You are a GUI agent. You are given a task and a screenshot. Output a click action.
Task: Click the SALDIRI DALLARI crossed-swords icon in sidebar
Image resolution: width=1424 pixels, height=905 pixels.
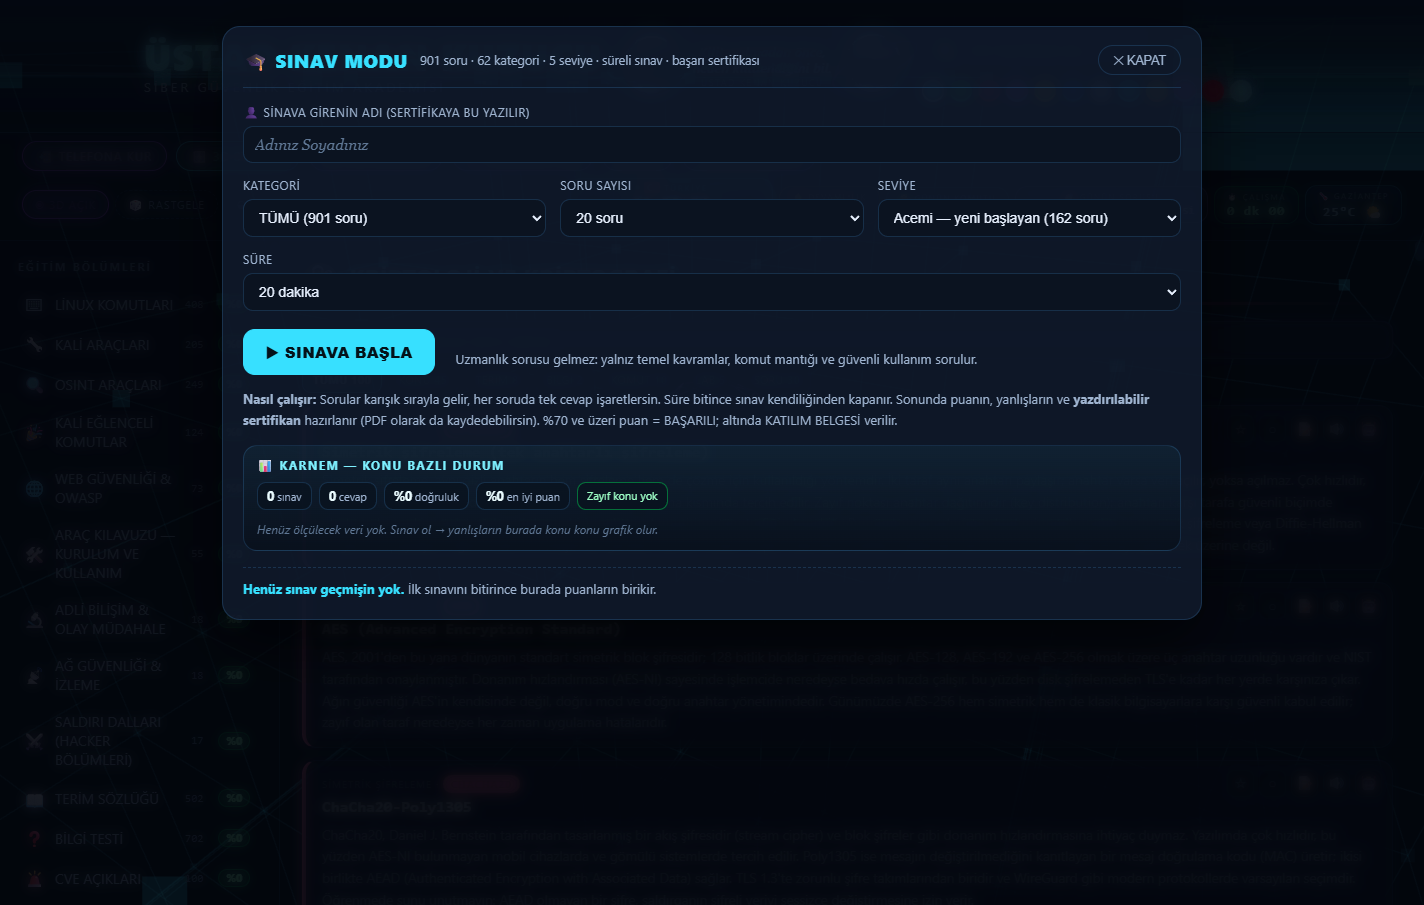pyautogui.click(x=35, y=741)
